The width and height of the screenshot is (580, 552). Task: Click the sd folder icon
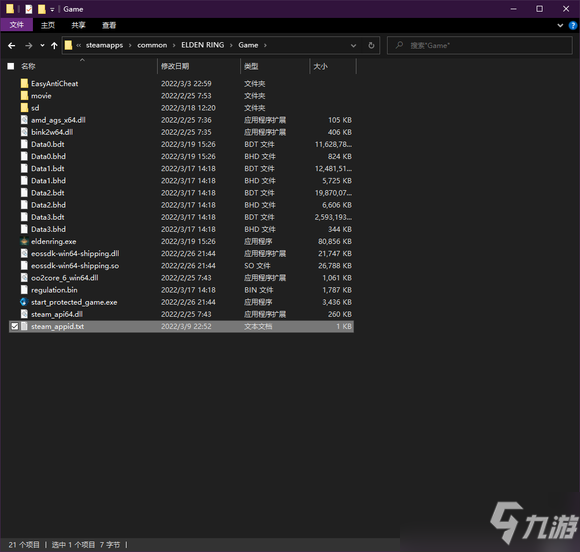(x=24, y=108)
